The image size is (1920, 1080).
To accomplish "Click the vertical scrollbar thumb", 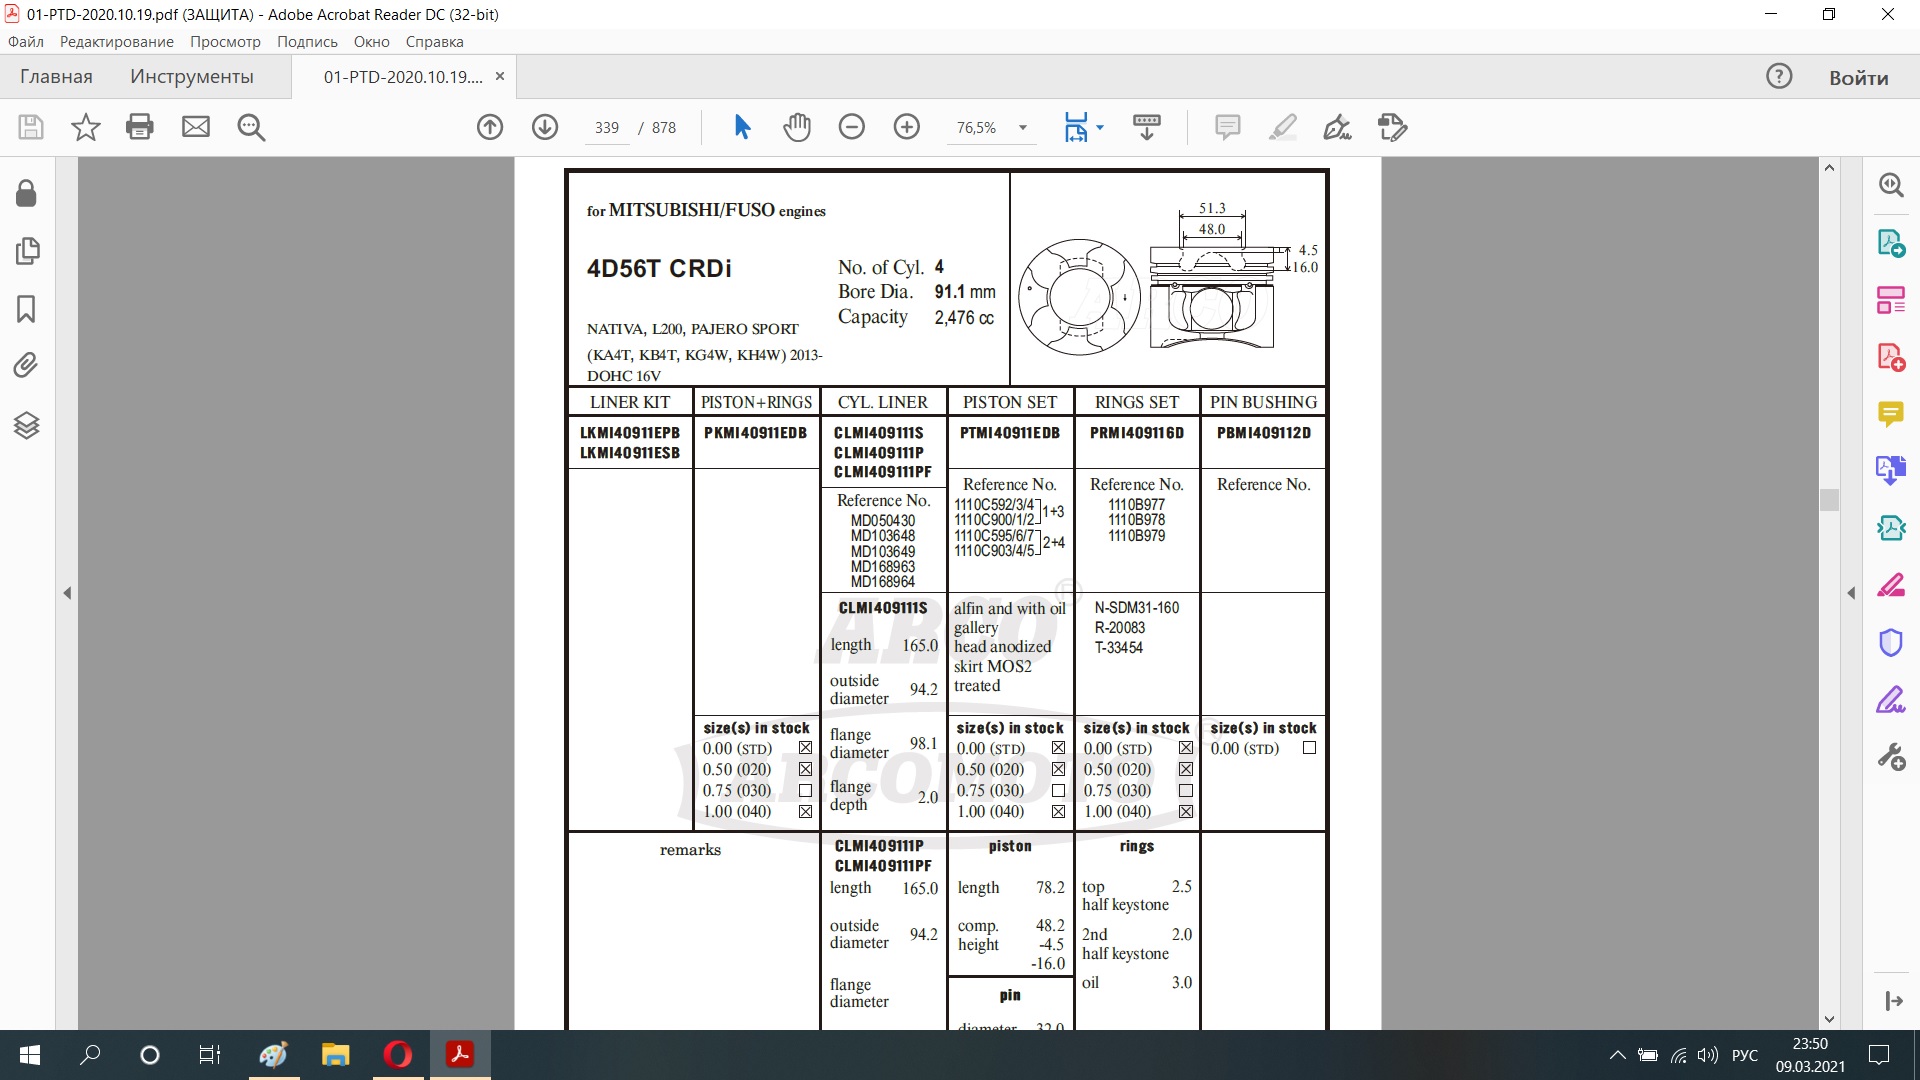I will point(1829,499).
